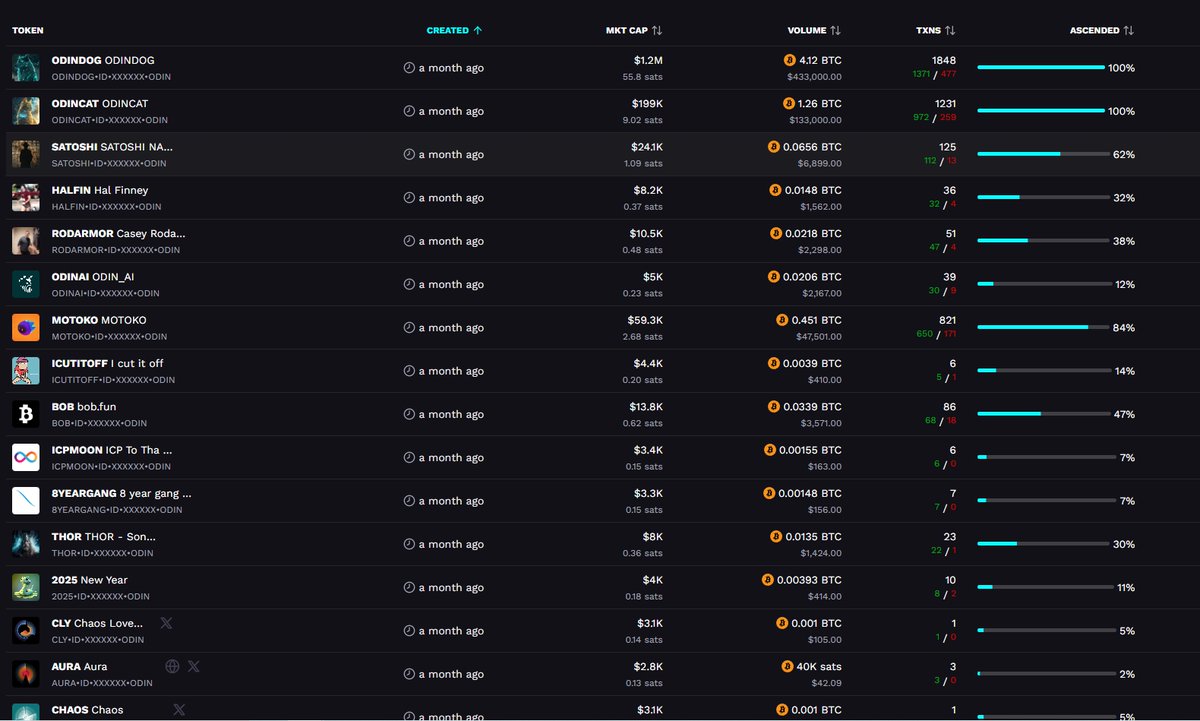The width and height of the screenshot is (1200, 721).
Task: Click the $47,501.00 volume amount
Action: tap(818, 336)
